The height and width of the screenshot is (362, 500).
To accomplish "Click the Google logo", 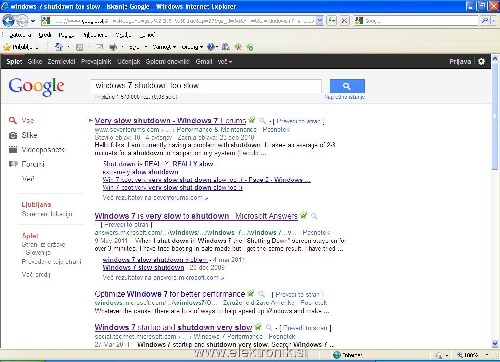I will pos(36,86).
